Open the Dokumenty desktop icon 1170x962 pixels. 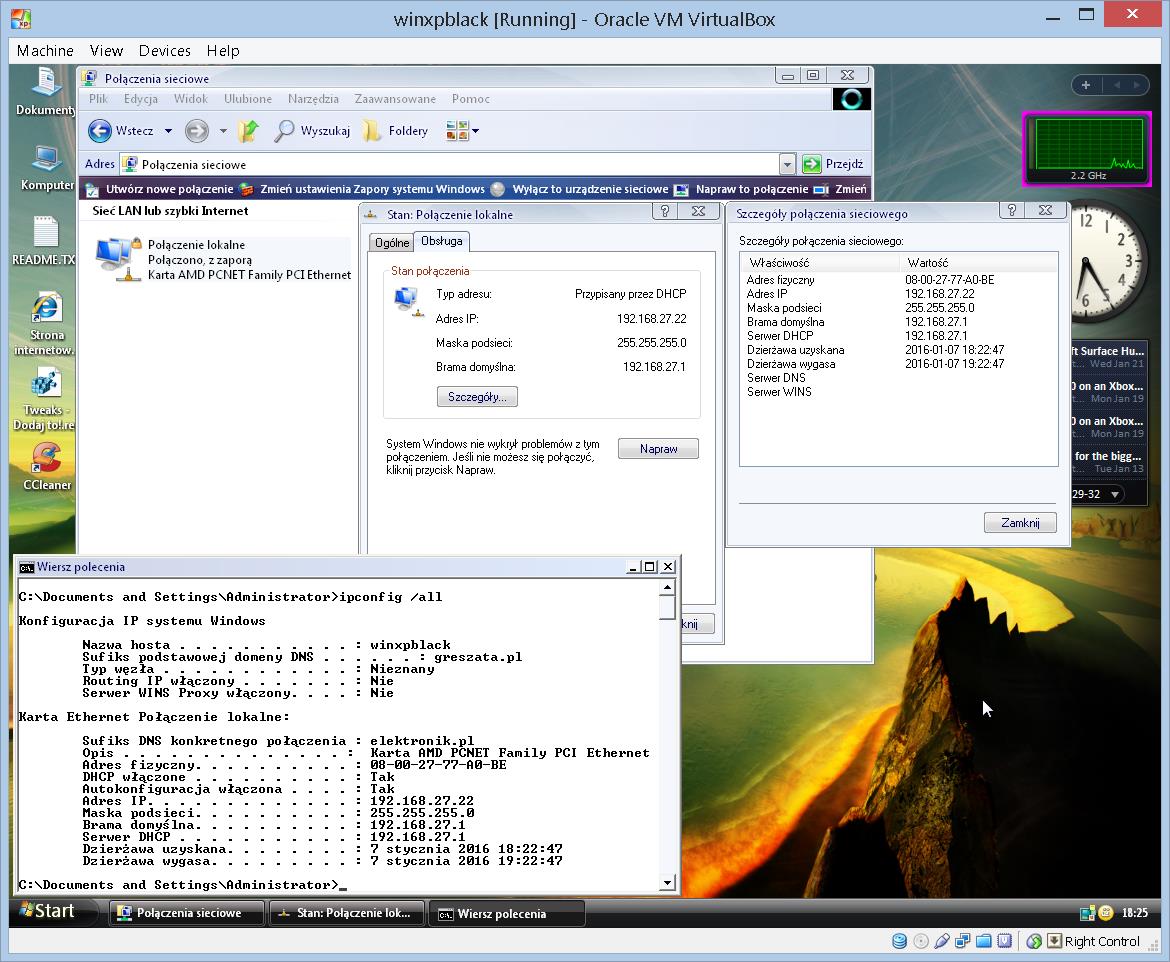(46, 91)
